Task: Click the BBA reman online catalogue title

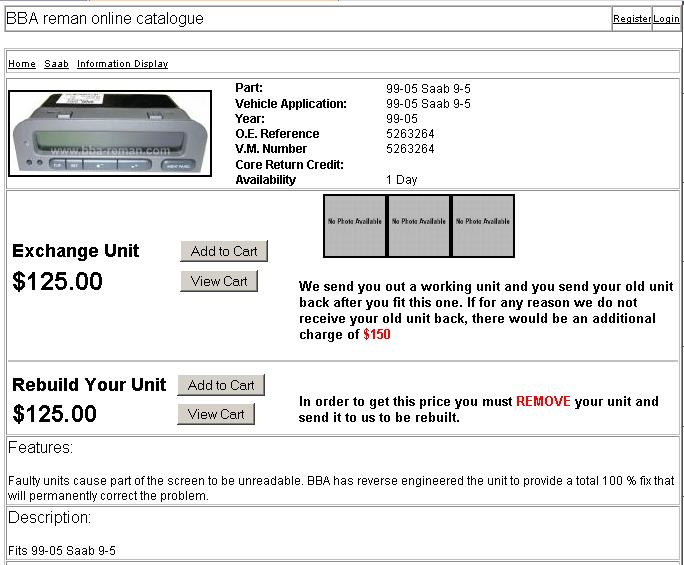Action: 105,19
